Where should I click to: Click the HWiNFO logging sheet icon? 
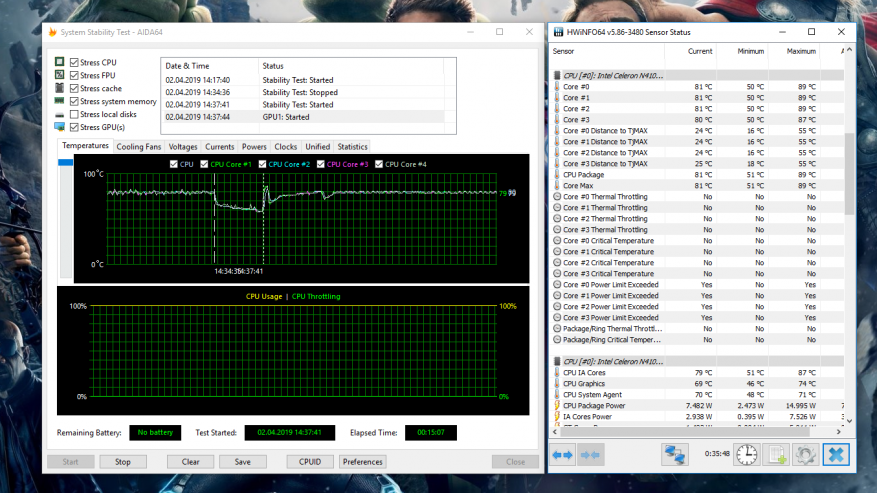click(x=776, y=455)
